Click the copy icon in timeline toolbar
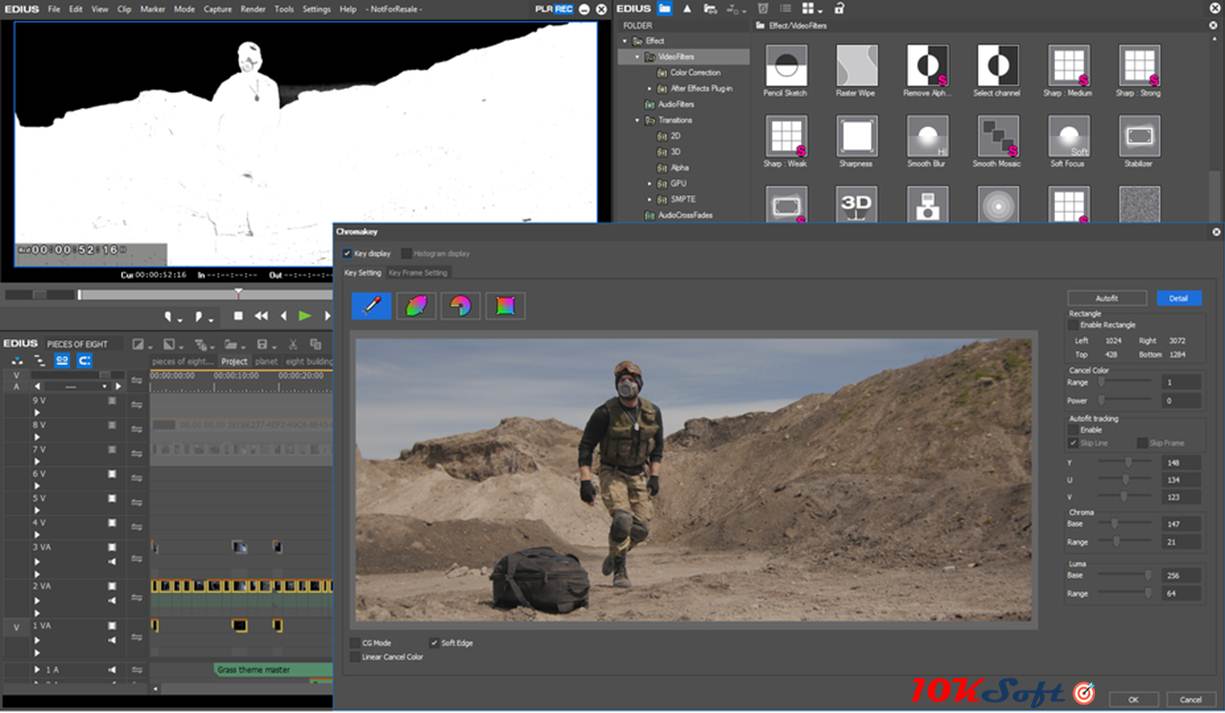Viewport: 1225px width, 713px height. pos(316,344)
